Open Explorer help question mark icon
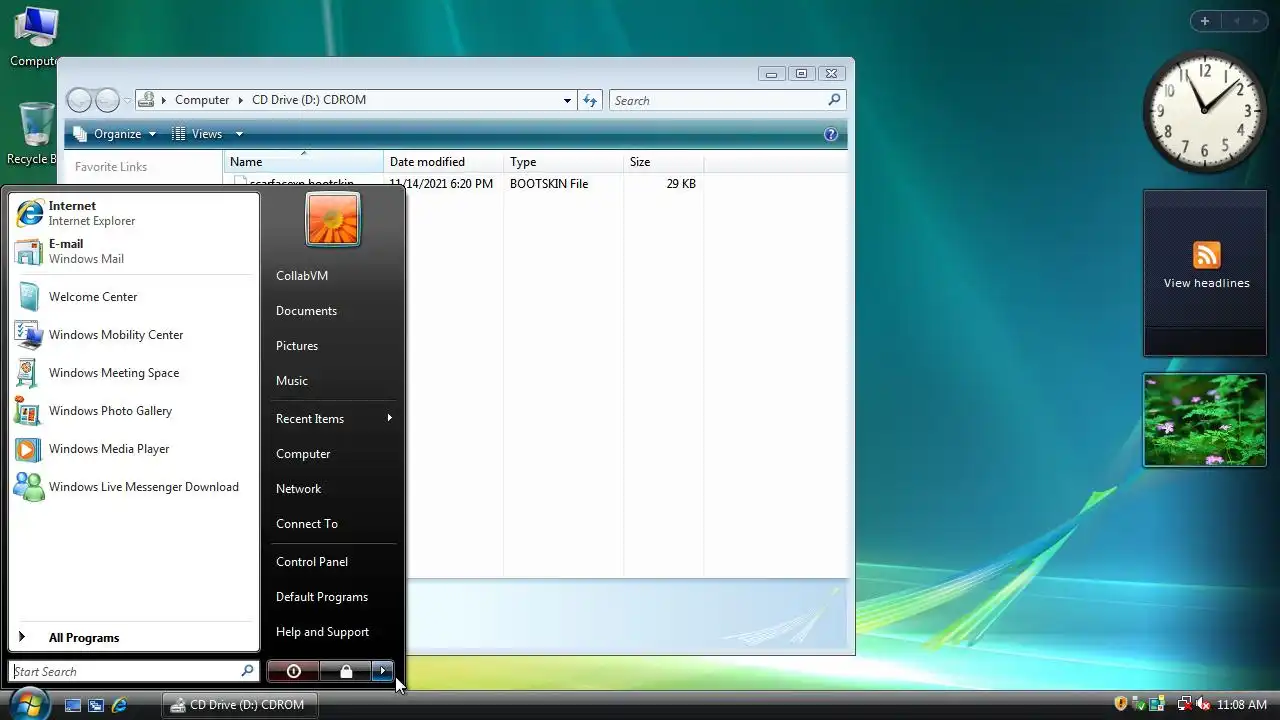 click(831, 134)
